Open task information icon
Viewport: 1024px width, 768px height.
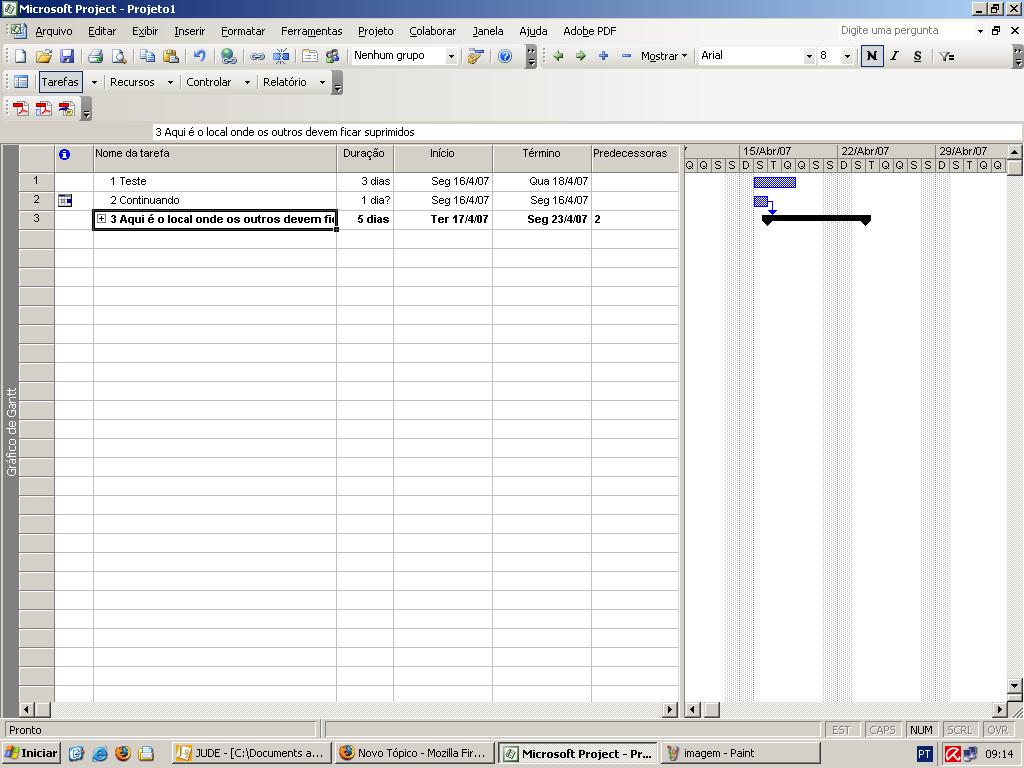tap(310, 56)
